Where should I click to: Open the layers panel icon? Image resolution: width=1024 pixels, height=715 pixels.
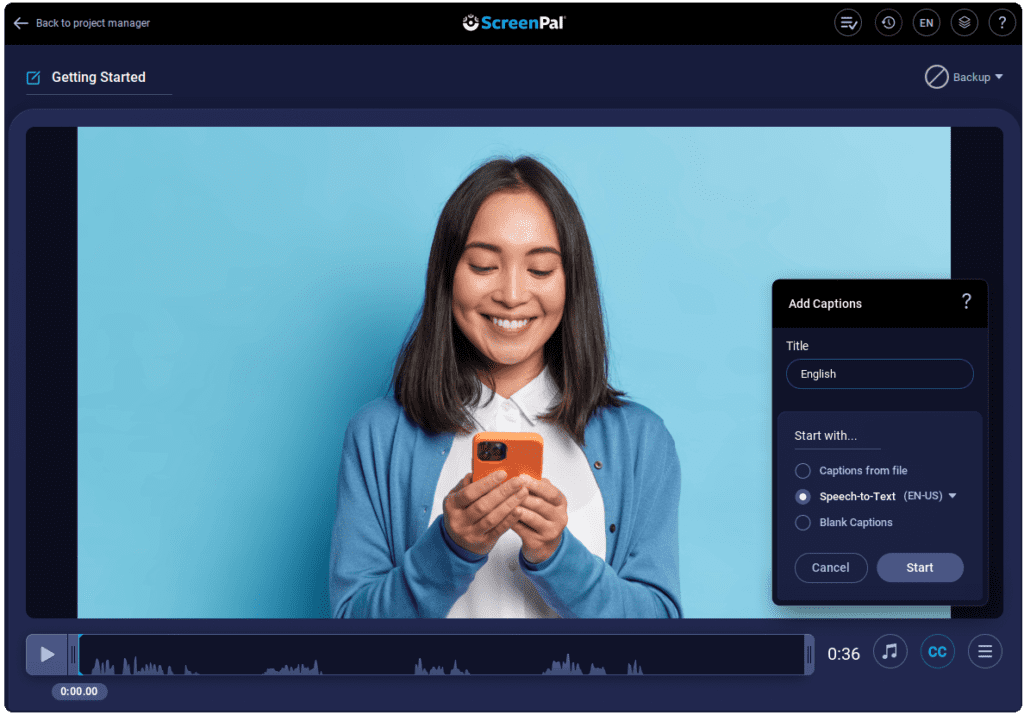(963, 22)
